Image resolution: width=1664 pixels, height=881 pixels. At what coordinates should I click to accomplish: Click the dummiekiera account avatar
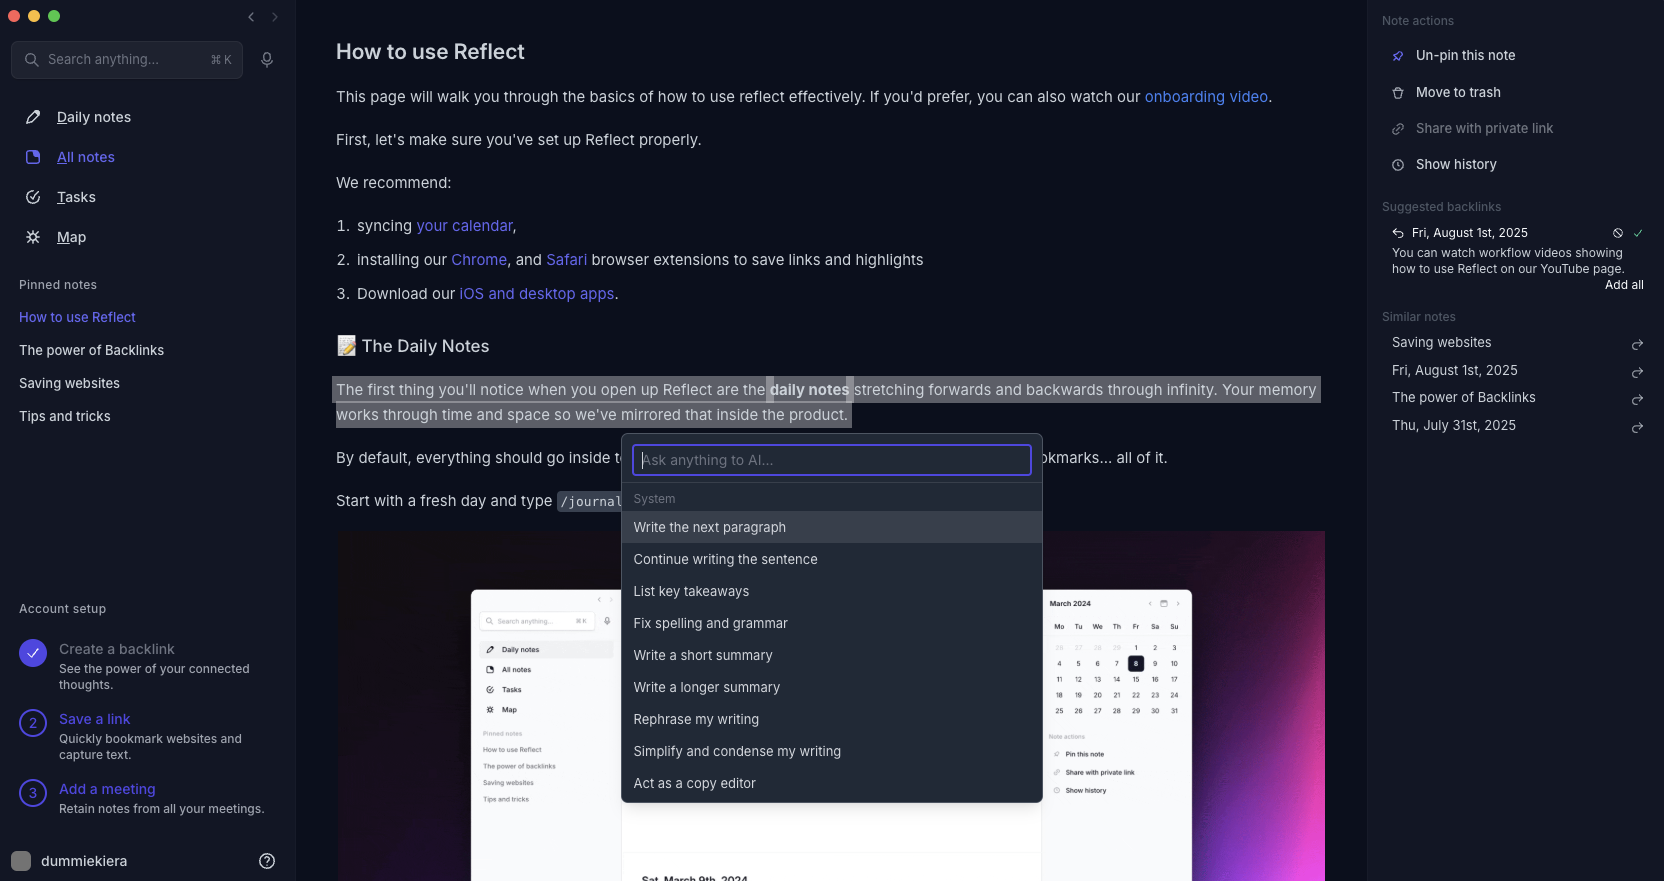point(21,861)
